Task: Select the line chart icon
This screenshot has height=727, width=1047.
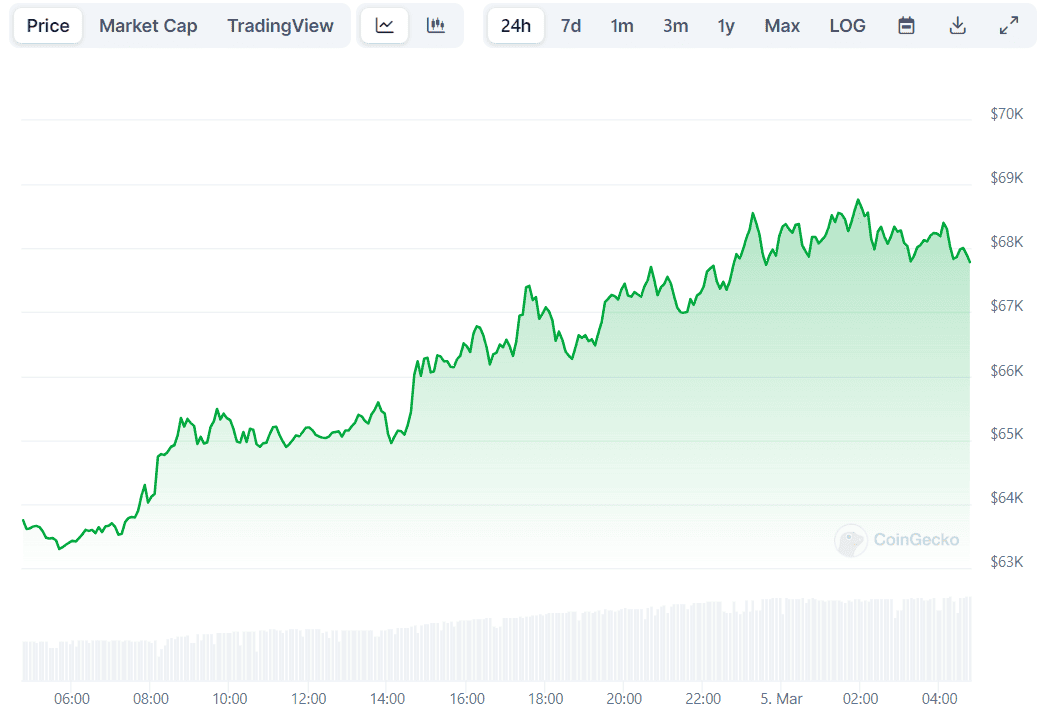Action: (384, 25)
